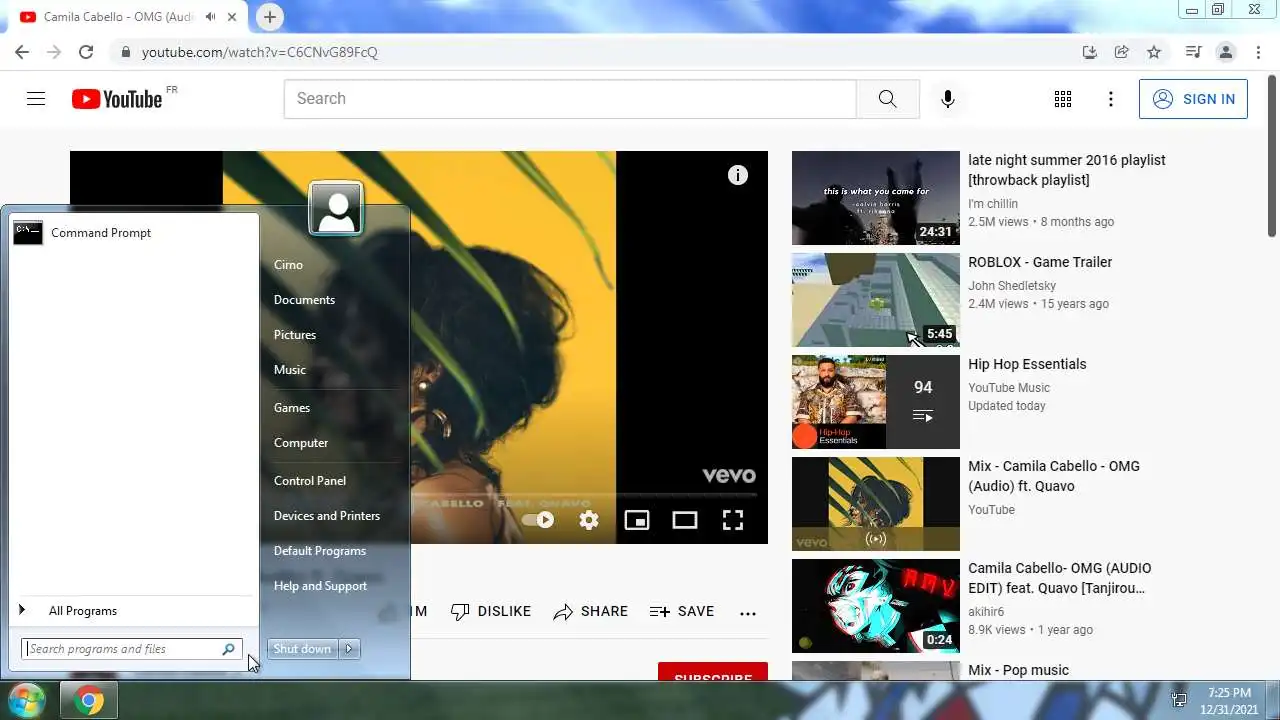This screenshot has height=720, width=1280.
Task: Save video to a playlist
Action: 682,611
